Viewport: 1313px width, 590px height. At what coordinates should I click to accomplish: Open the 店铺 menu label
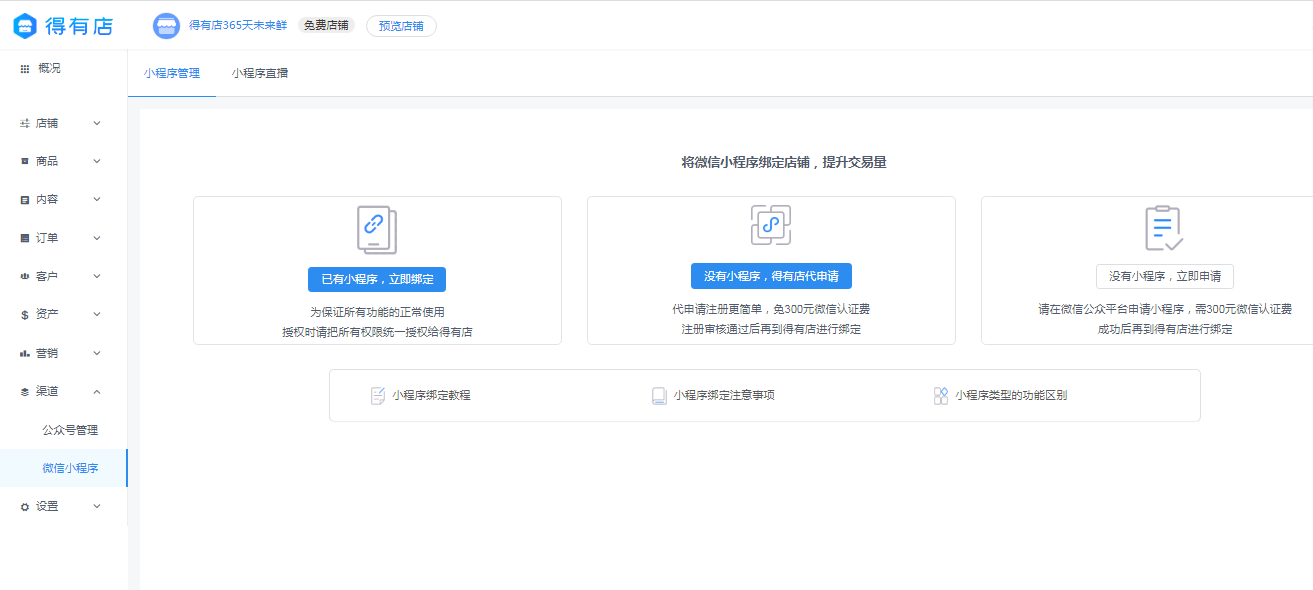click(47, 123)
